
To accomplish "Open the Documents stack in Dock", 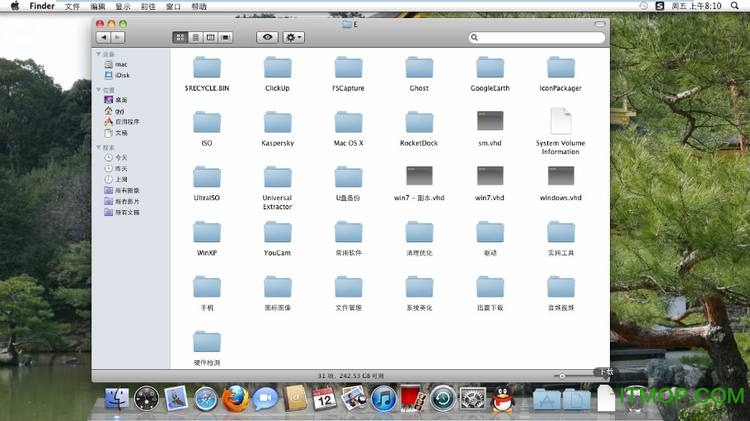I will point(576,399).
